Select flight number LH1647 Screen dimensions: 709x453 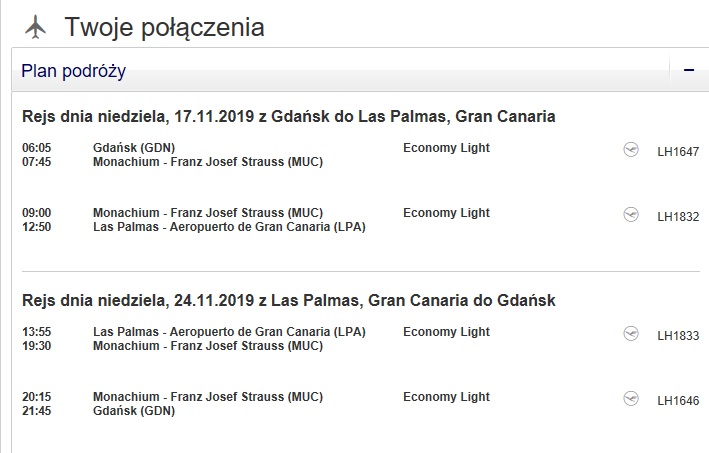[x=678, y=152]
